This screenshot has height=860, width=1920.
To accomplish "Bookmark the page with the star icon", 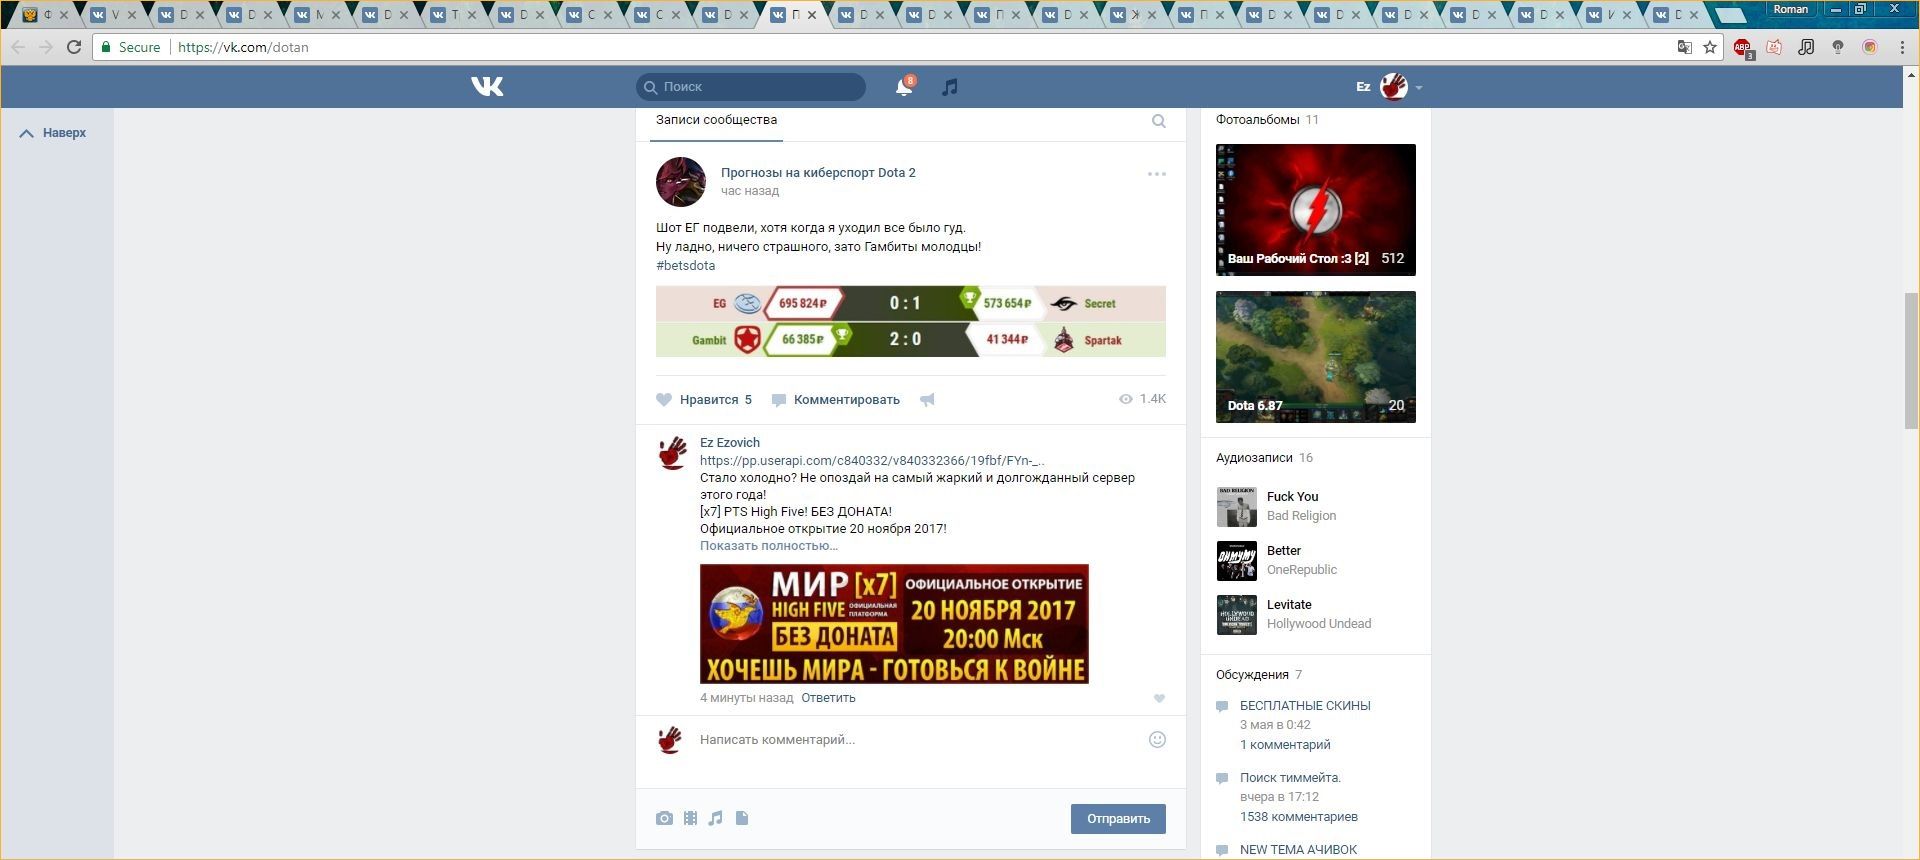I will [1710, 47].
